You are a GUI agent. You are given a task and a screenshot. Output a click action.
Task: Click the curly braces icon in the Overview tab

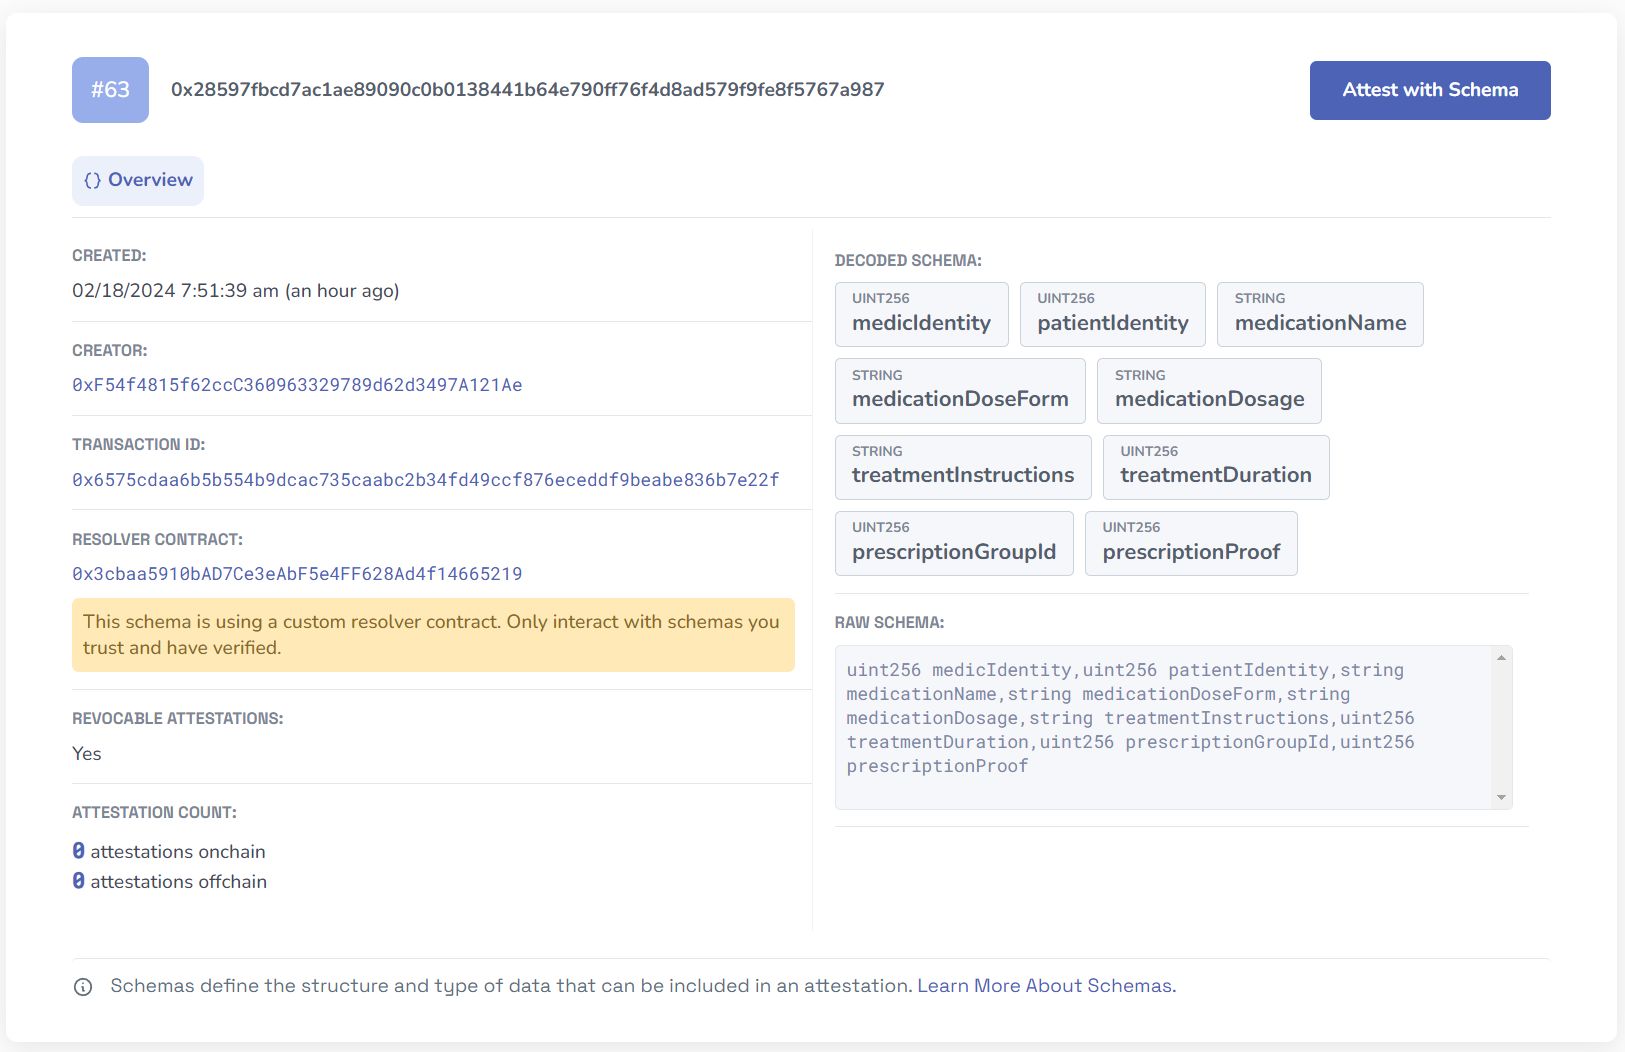click(x=93, y=181)
